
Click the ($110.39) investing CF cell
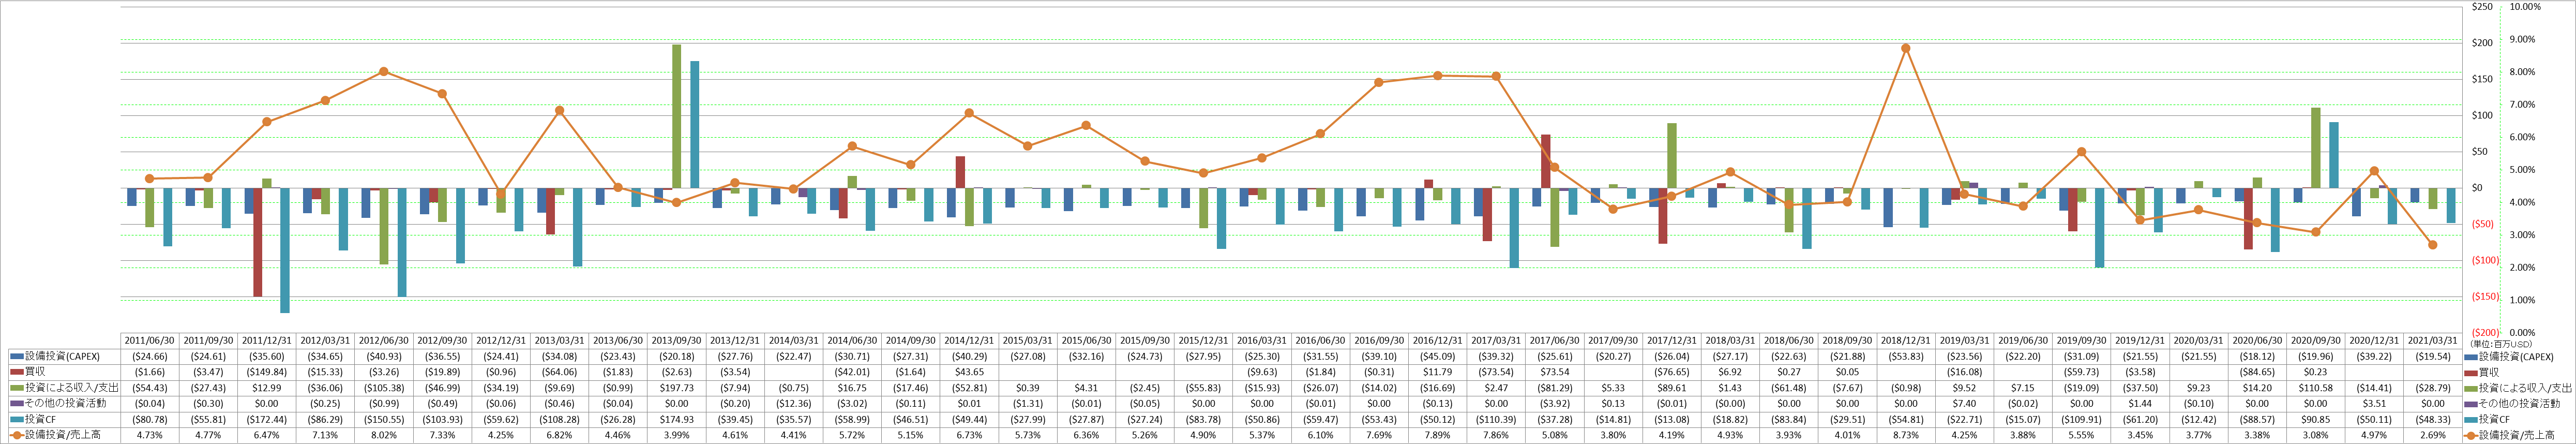pos(1495,419)
